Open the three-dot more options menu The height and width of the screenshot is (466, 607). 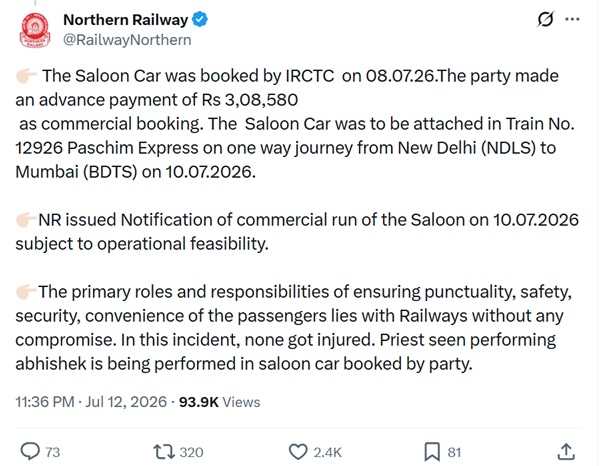click(572, 19)
